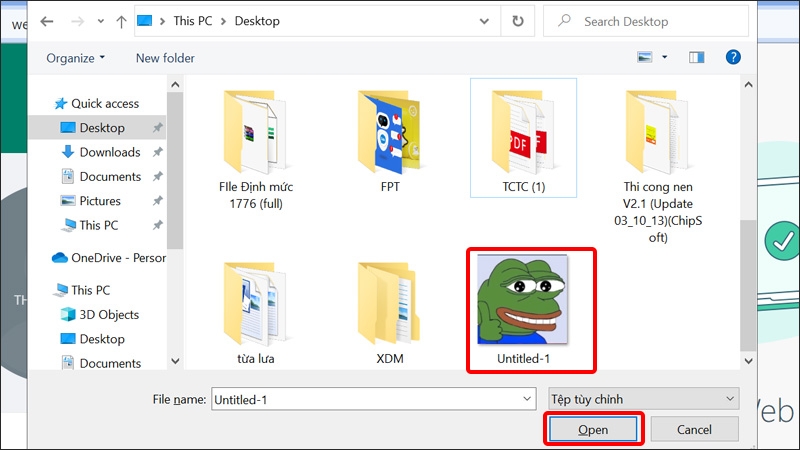The width and height of the screenshot is (800, 450).
Task: Click the OneDrive cloud icon
Action: pyautogui.click(x=60, y=258)
